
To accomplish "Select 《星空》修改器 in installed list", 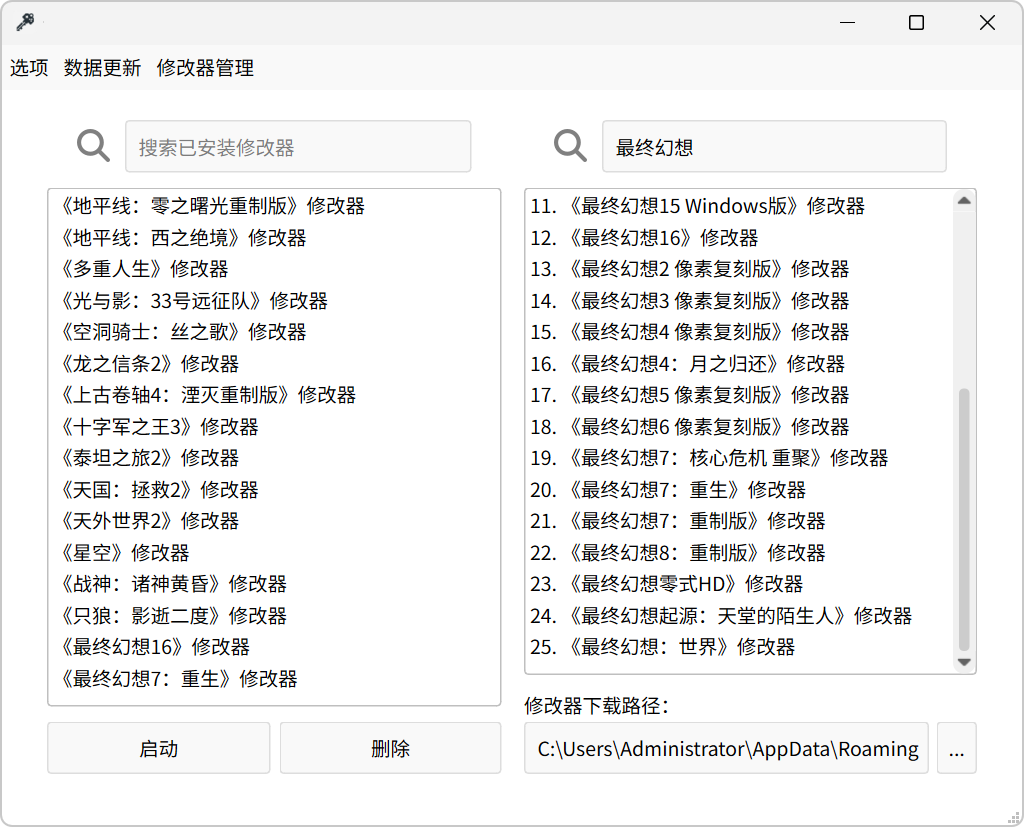I will [x=274, y=553].
